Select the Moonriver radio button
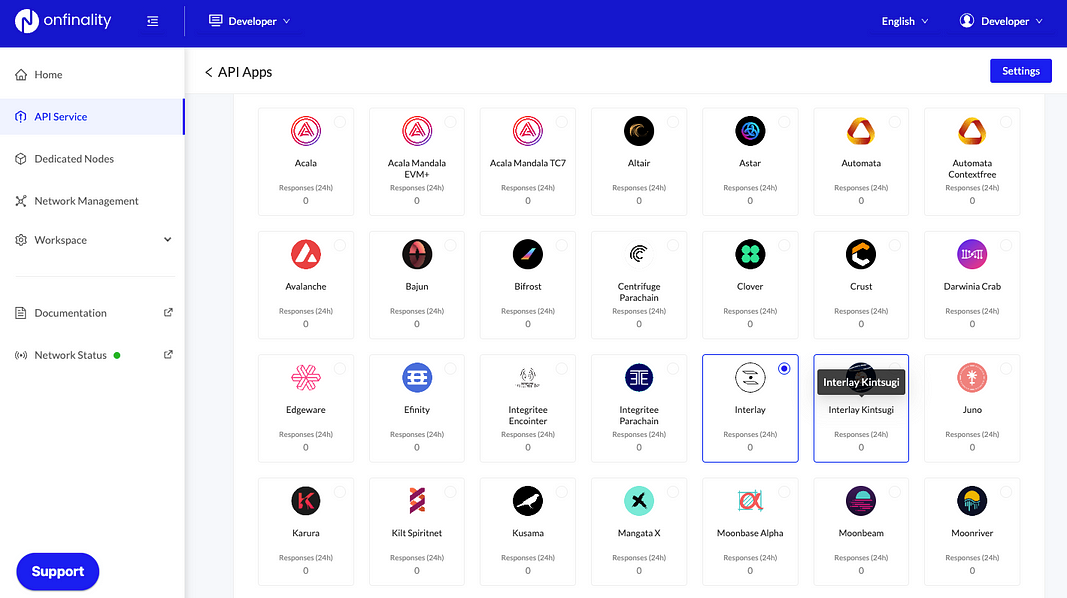The width and height of the screenshot is (1067, 598). point(1006,492)
